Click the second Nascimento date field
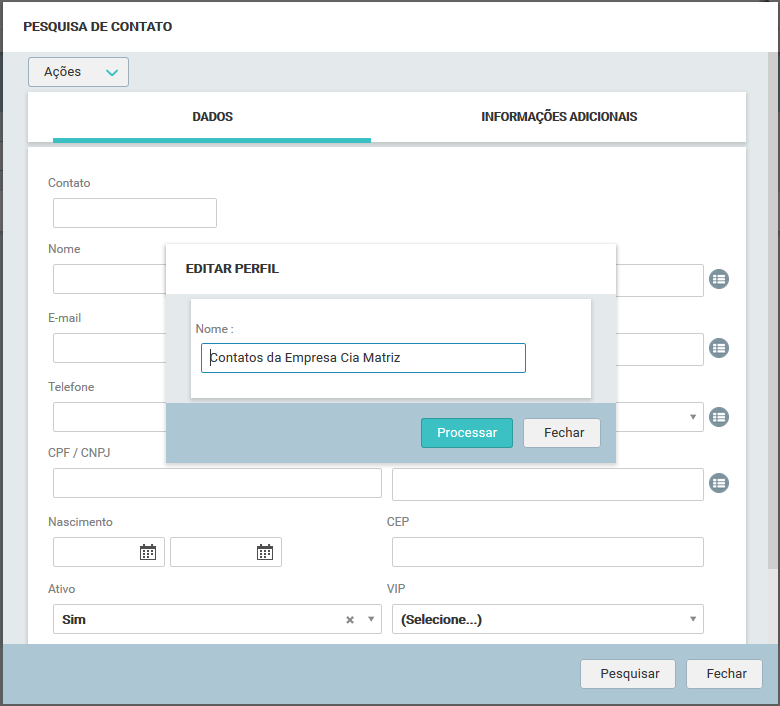Image resolution: width=780 pixels, height=706 pixels. [x=226, y=552]
